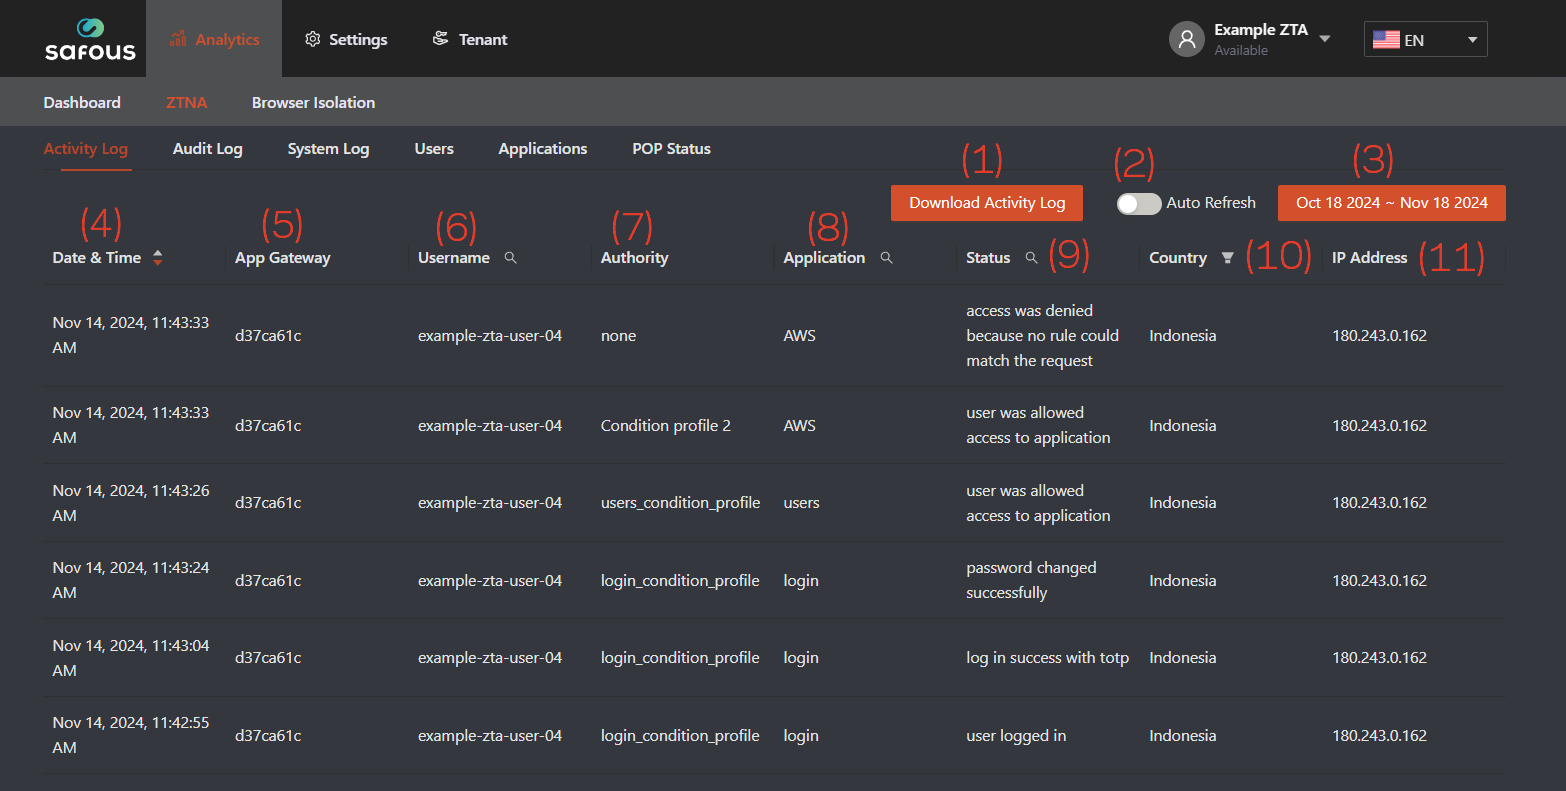
Task: Click the gear icon next to Settings
Action: [x=313, y=39]
